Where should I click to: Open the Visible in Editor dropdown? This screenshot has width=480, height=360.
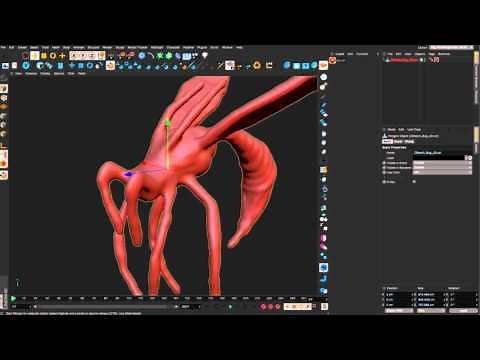click(443, 163)
